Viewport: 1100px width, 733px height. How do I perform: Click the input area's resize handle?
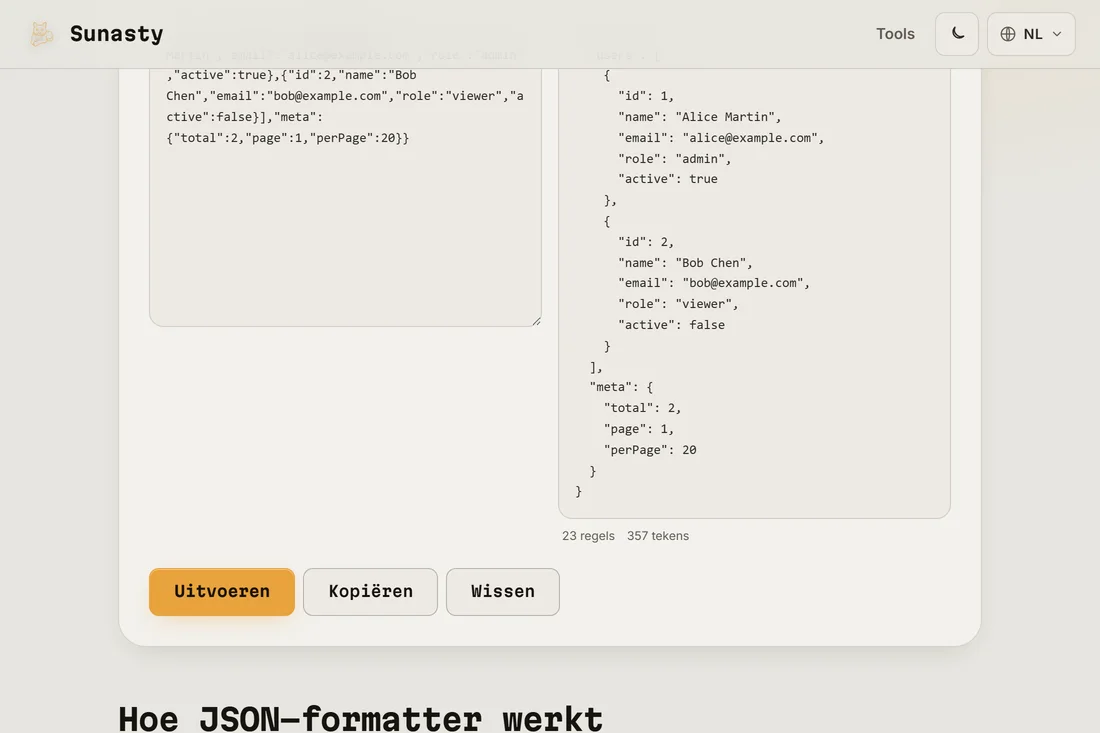point(536,321)
